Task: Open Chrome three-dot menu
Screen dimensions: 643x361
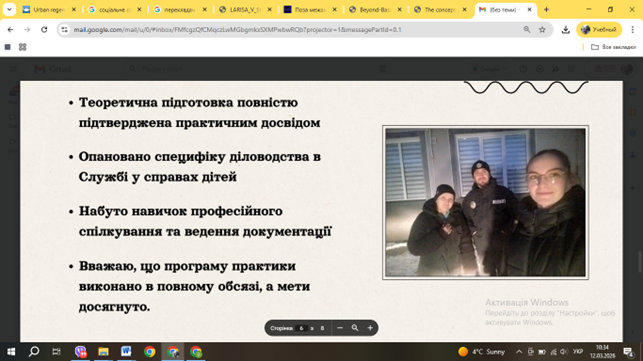Action: click(x=632, y=30)
